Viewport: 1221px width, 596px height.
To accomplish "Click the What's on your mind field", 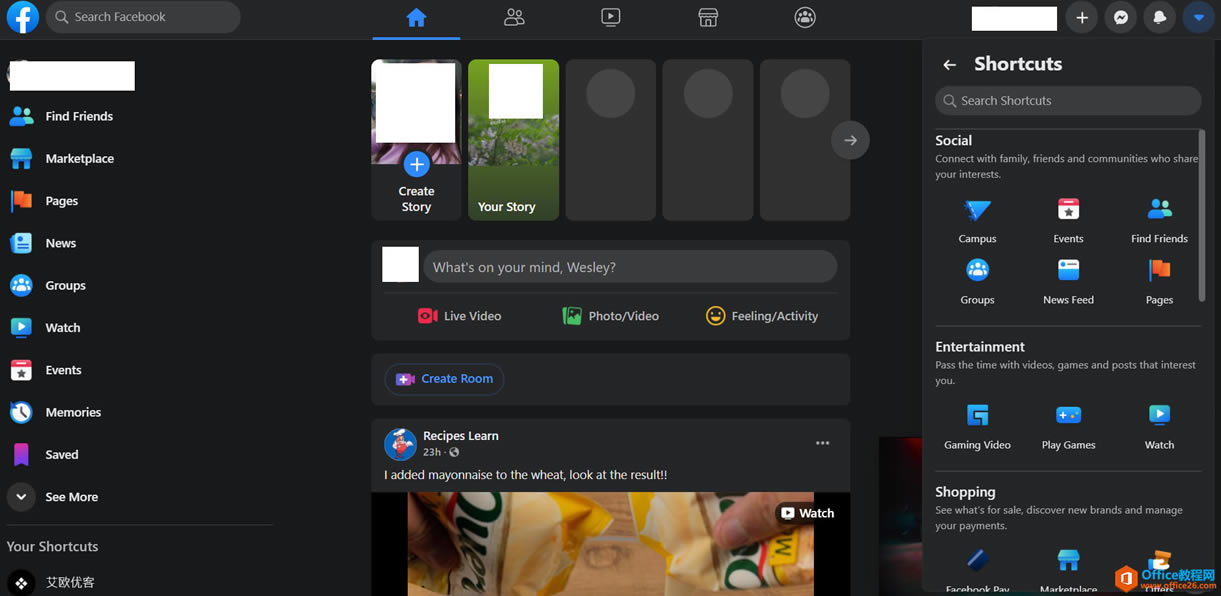I will click(x=630, y=267).
